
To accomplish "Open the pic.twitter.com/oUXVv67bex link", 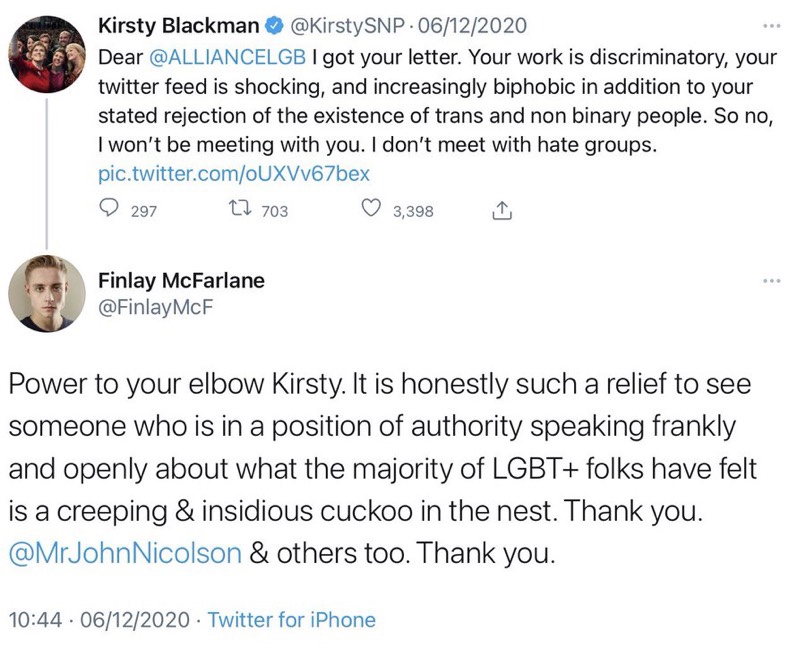I will tap(234, 173).
